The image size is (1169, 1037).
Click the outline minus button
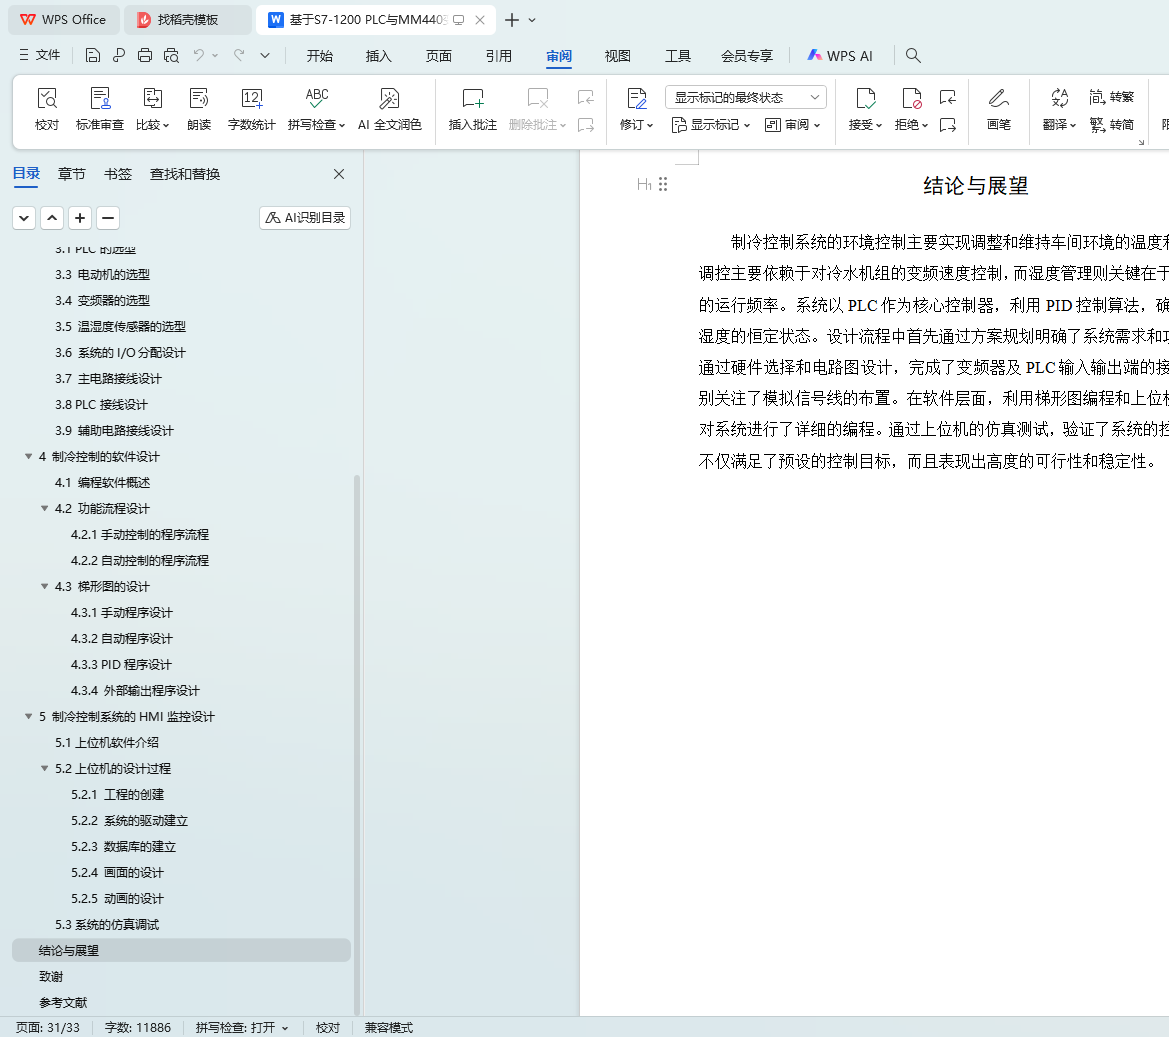108,218
